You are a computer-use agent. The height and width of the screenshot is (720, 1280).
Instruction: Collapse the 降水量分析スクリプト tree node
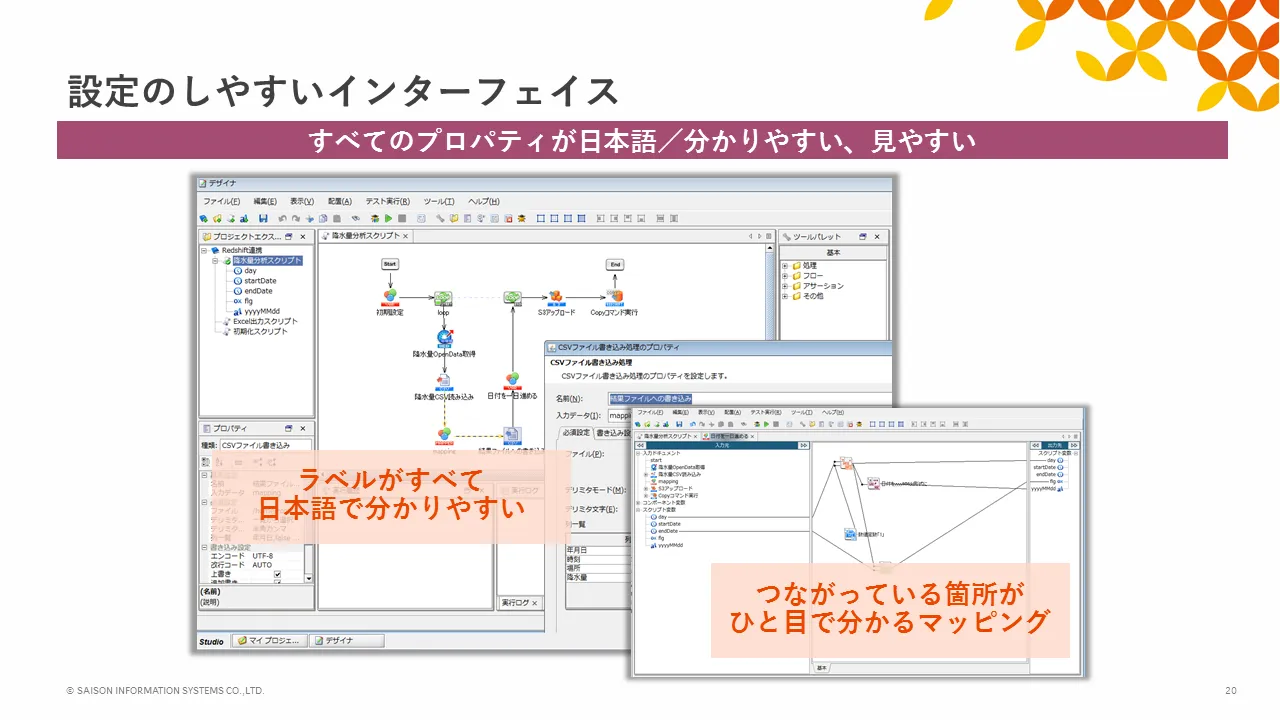pyautogui.click(x=215, y=260)
